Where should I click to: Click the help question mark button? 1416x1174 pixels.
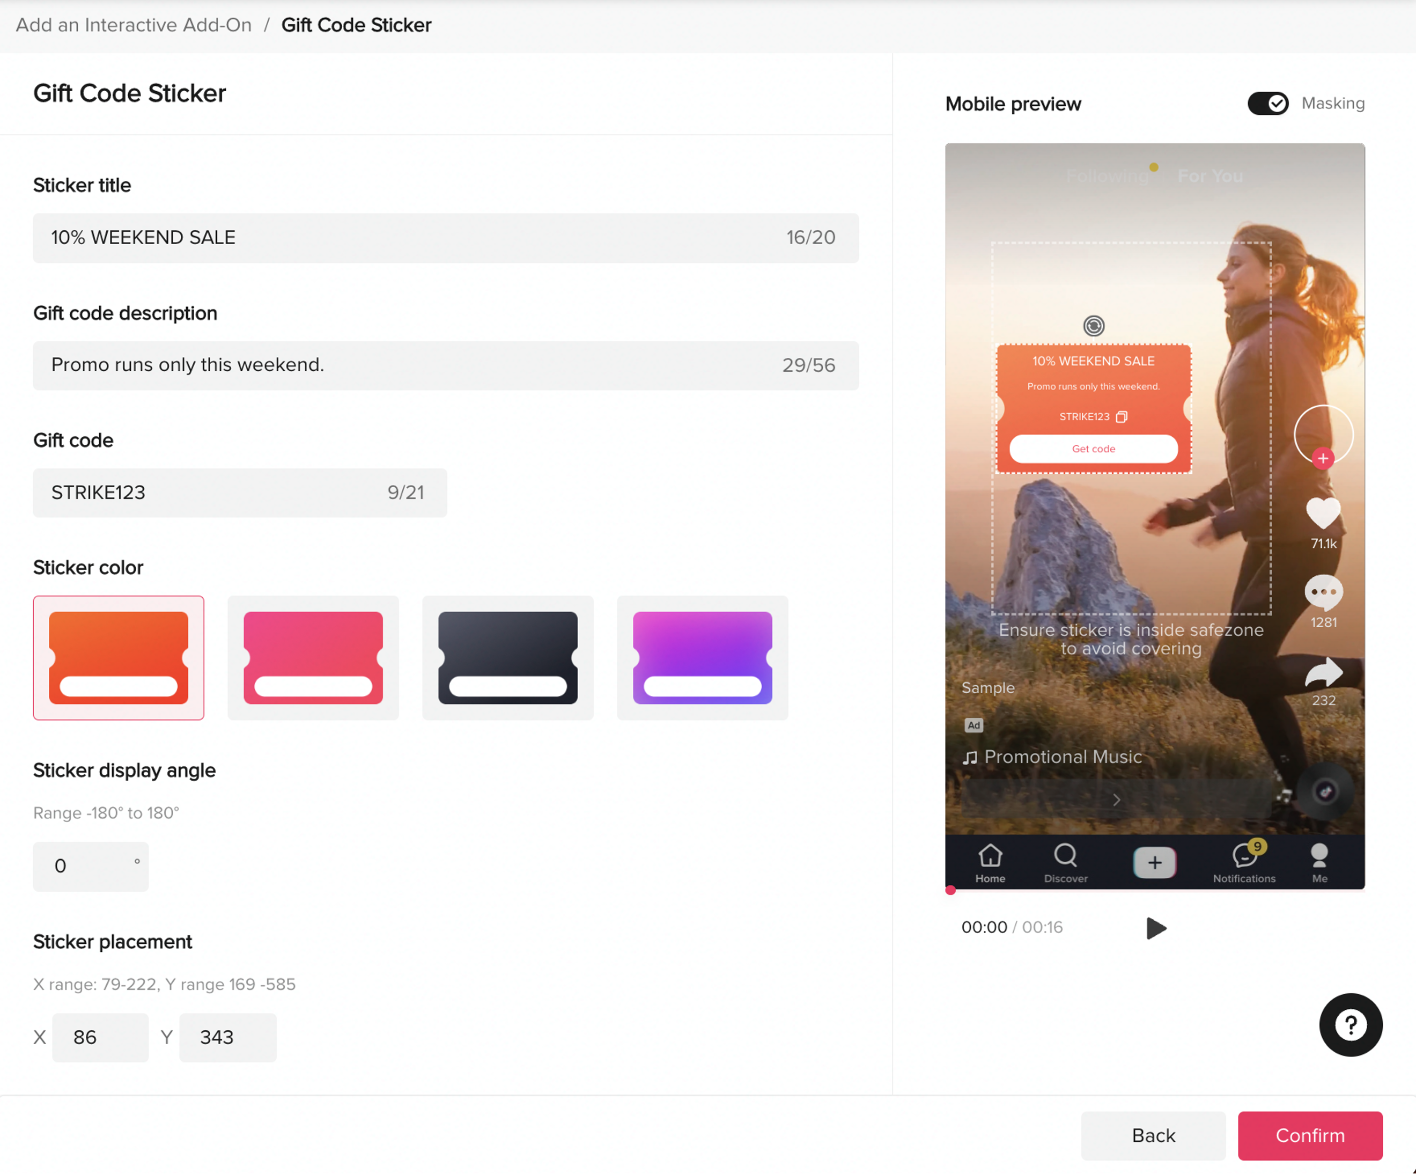1351,1025
